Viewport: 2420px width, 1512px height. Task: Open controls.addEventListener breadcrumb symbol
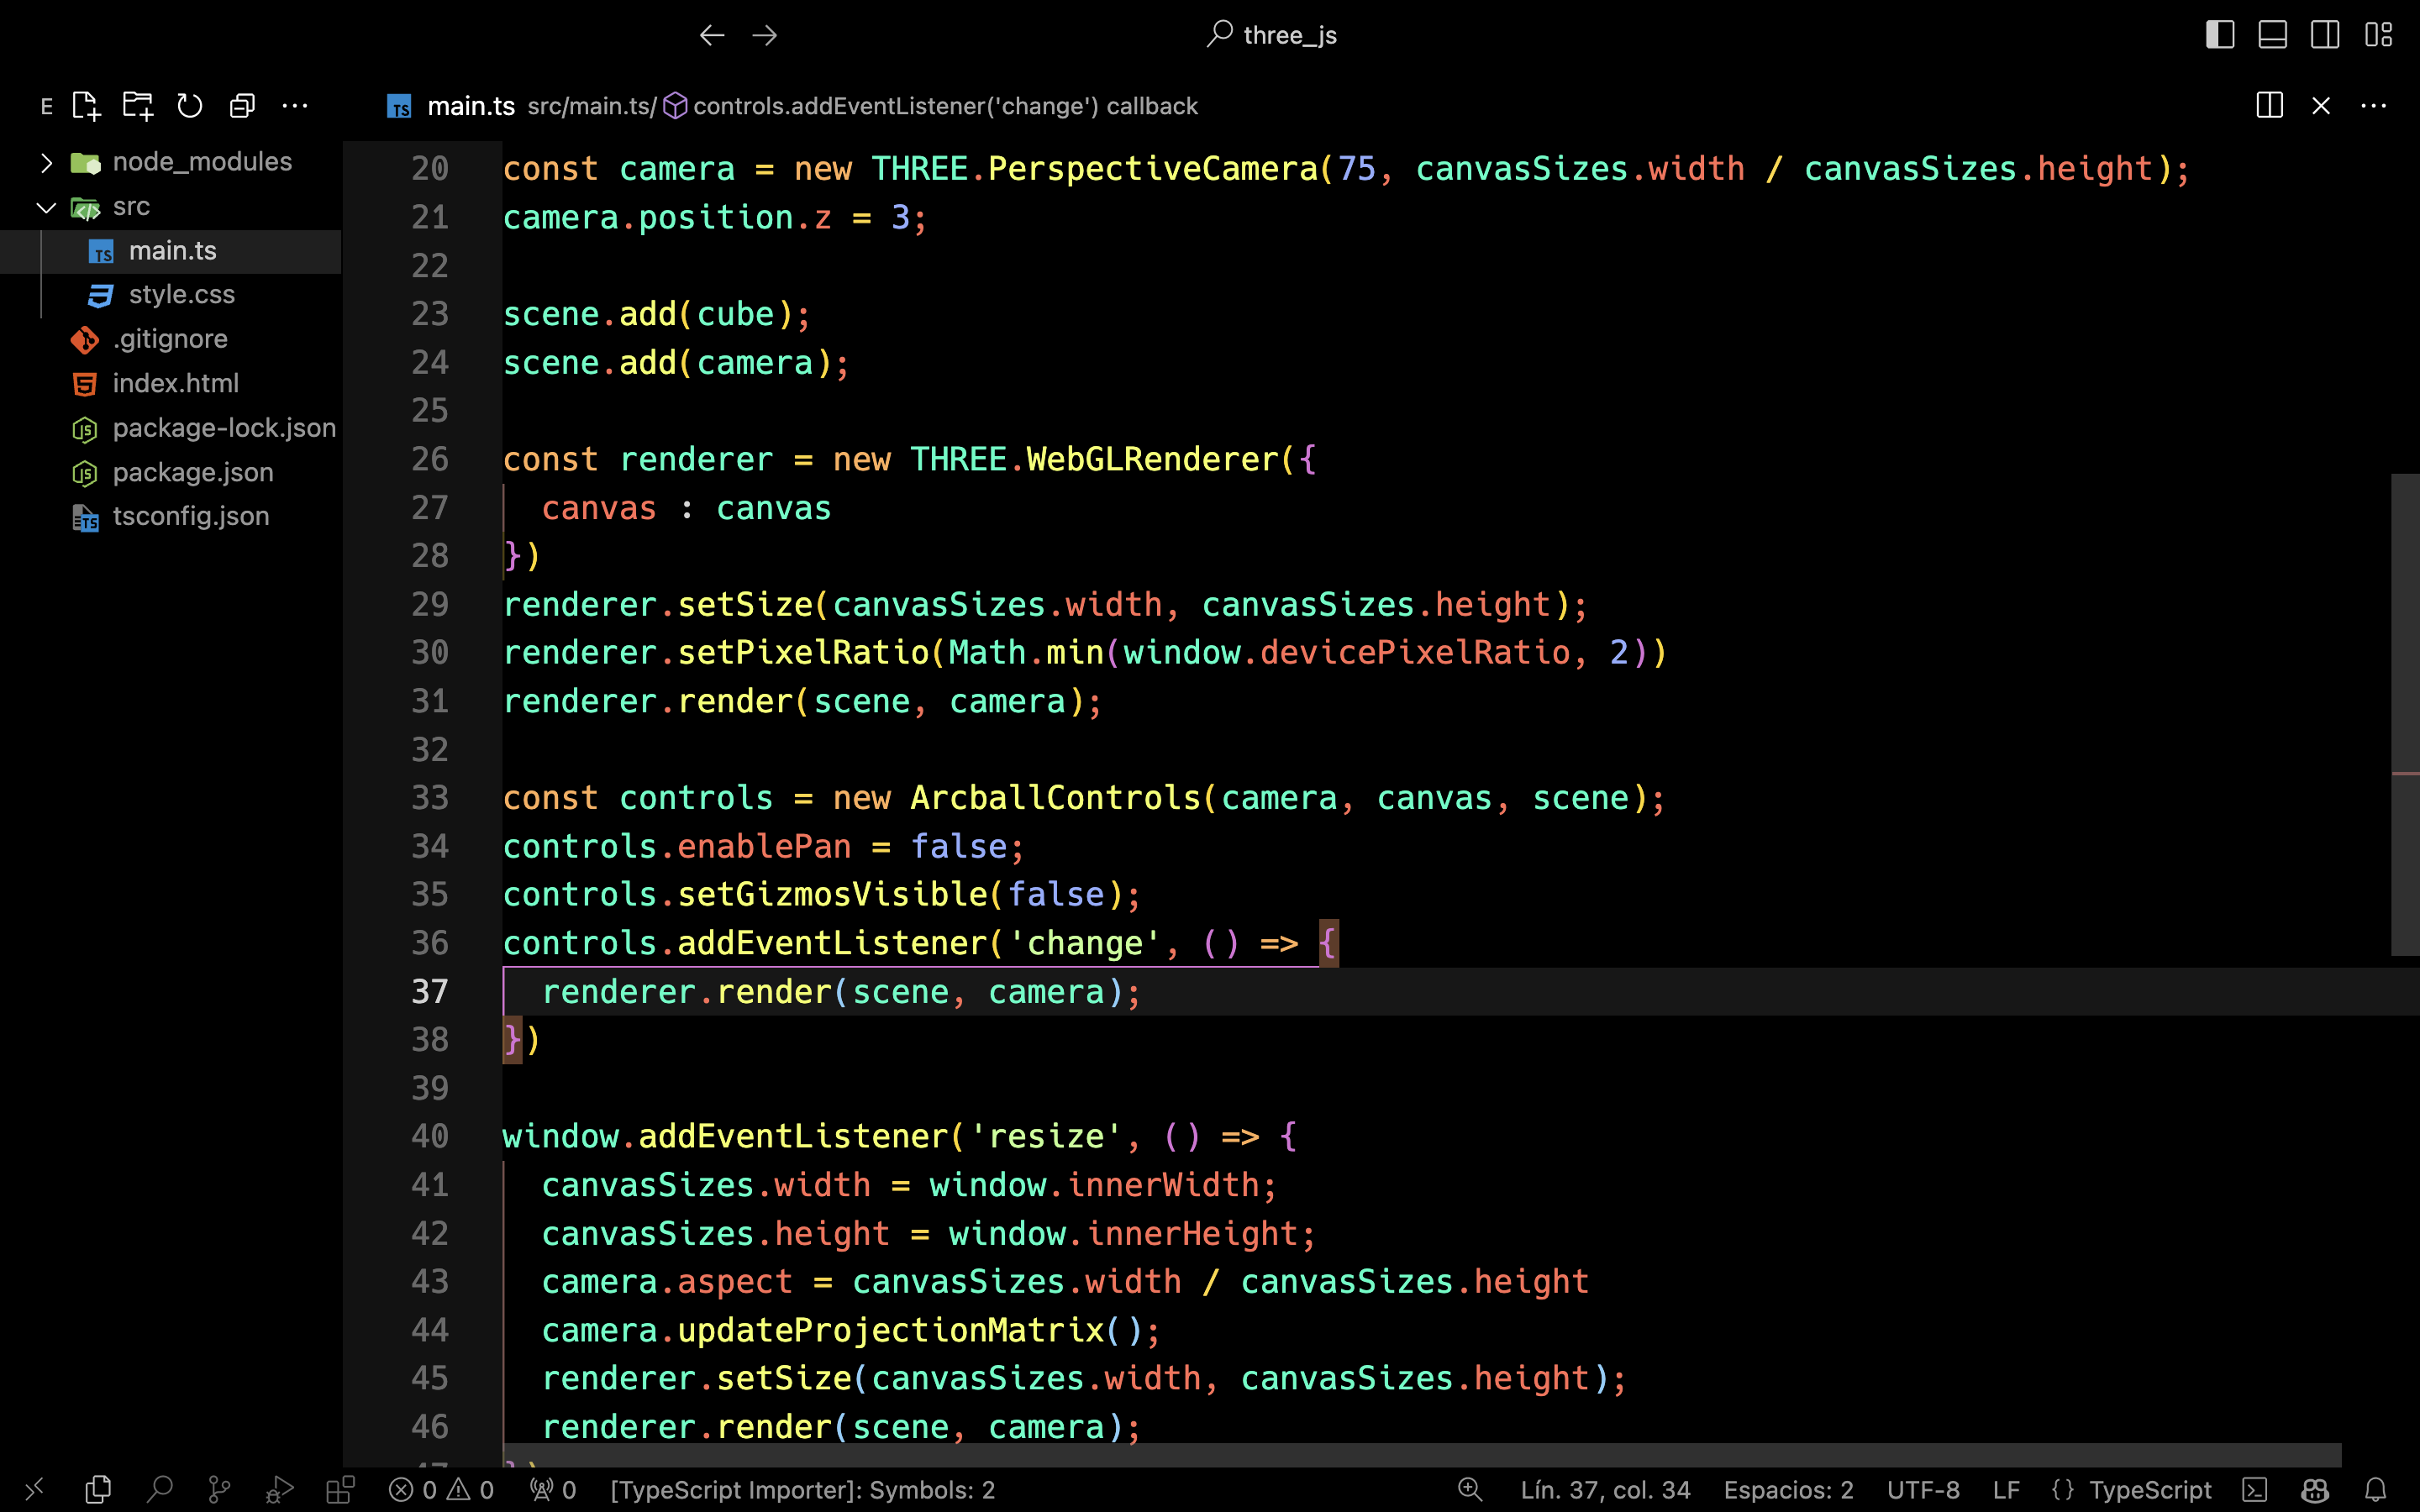(945, 106)
